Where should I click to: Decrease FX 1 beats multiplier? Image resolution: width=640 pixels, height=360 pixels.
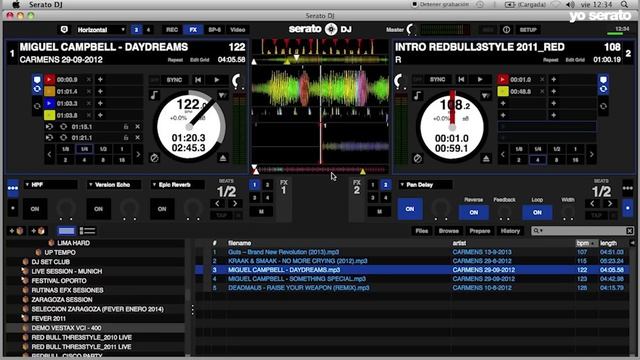[x=218, y=203]
